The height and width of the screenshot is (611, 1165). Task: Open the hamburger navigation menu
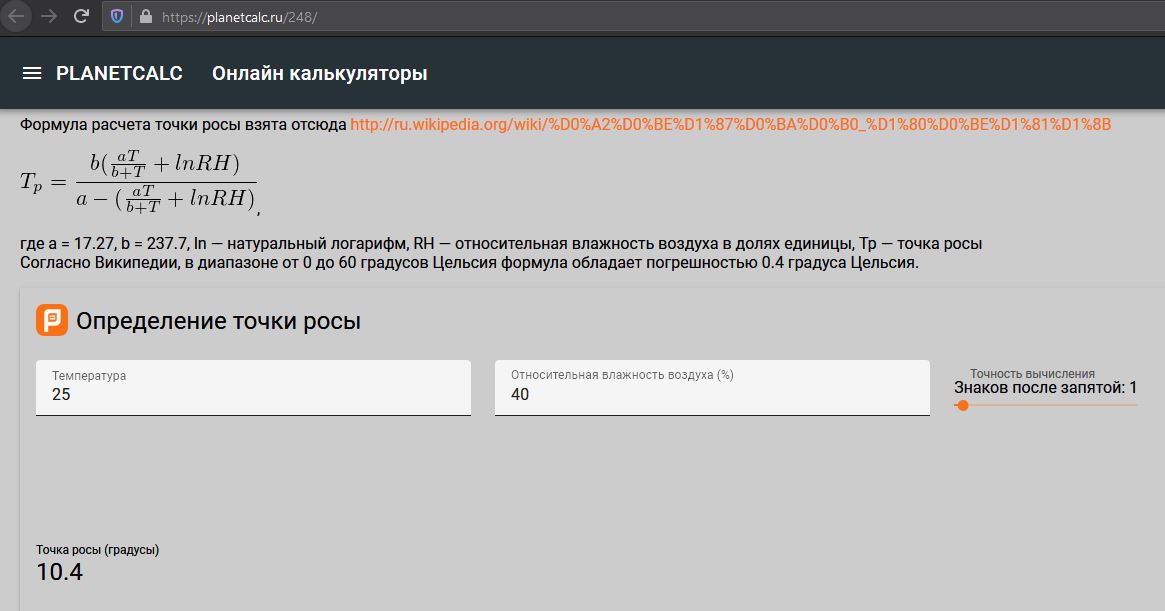coord(32,73)
